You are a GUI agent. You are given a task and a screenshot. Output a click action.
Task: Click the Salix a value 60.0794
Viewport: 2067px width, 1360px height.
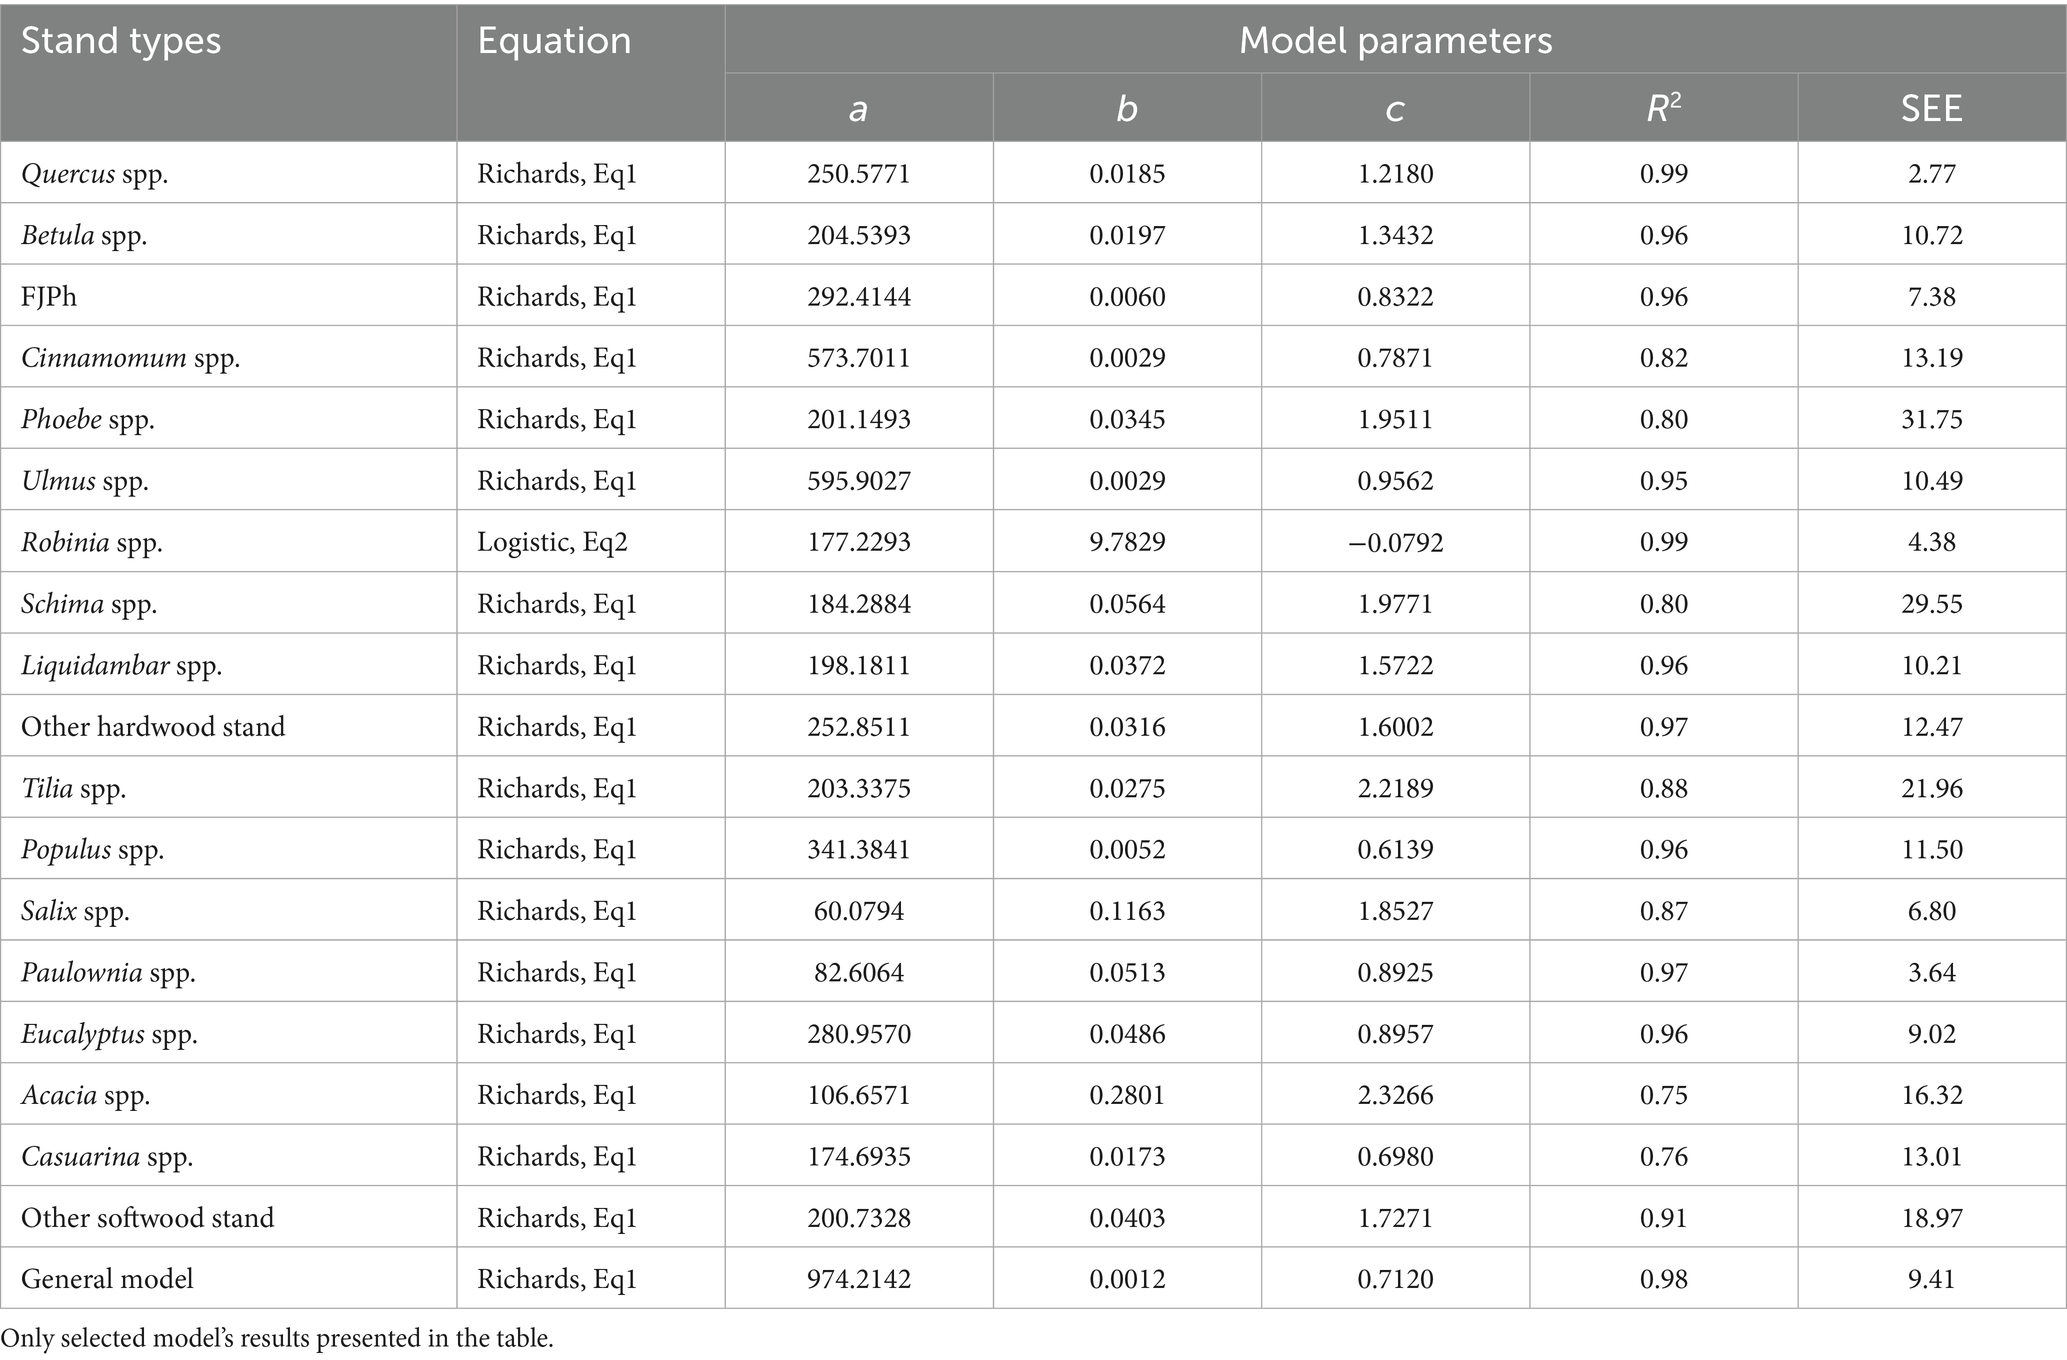[859, 911]
